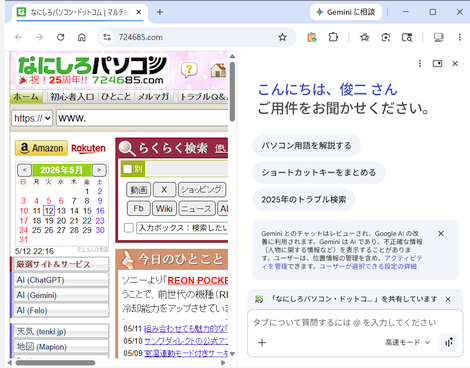Open the トラブルQ&A tab
The height and width of the screenshot is (368, 470).
203,97
